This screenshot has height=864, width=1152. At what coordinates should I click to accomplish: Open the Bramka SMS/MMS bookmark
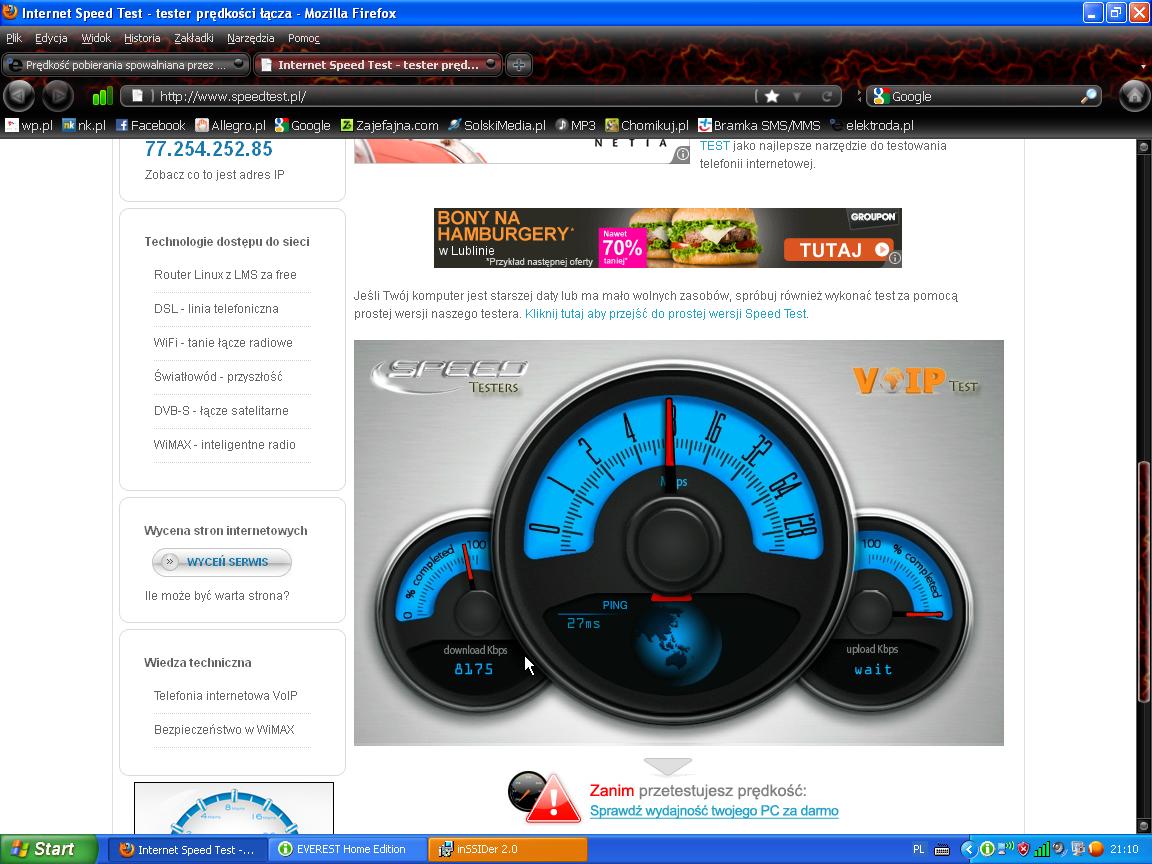pos(759,126)
